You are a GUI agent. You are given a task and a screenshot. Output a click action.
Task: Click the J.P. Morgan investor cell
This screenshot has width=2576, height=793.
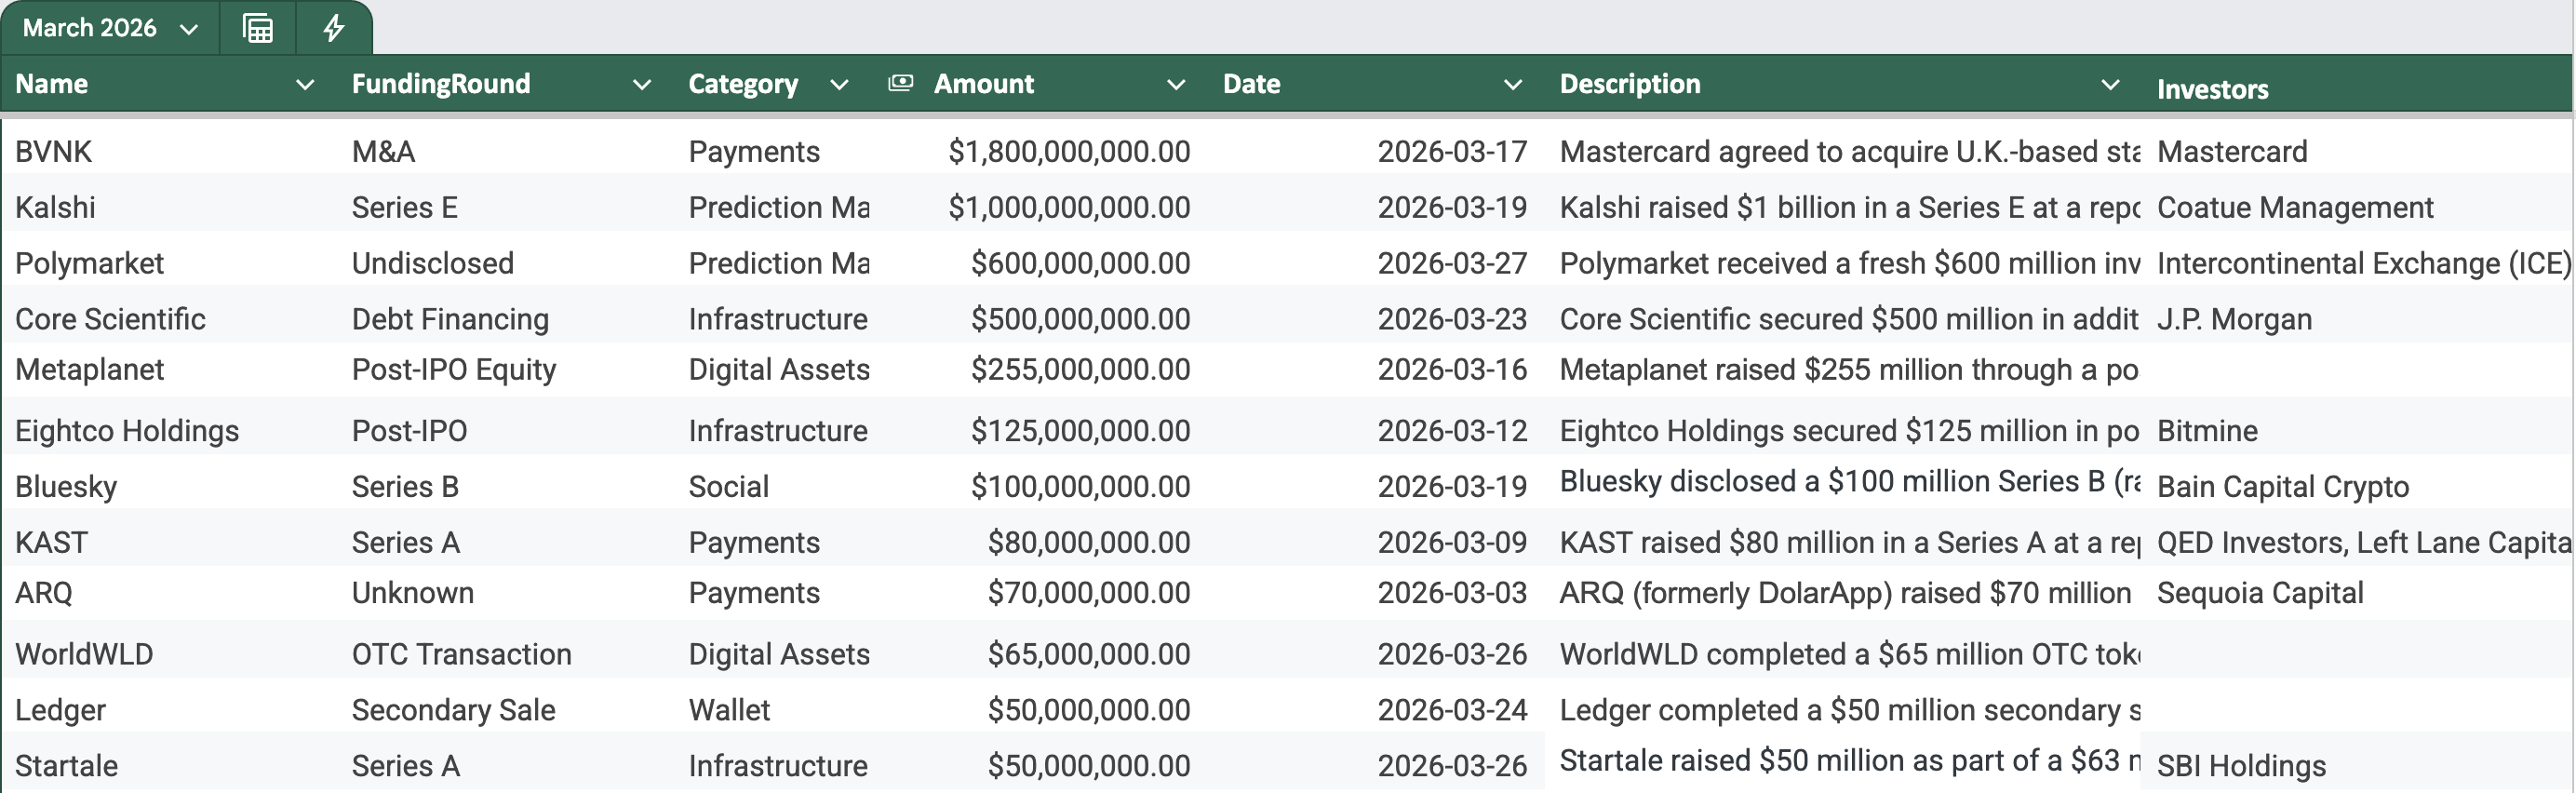(2234, 320)
